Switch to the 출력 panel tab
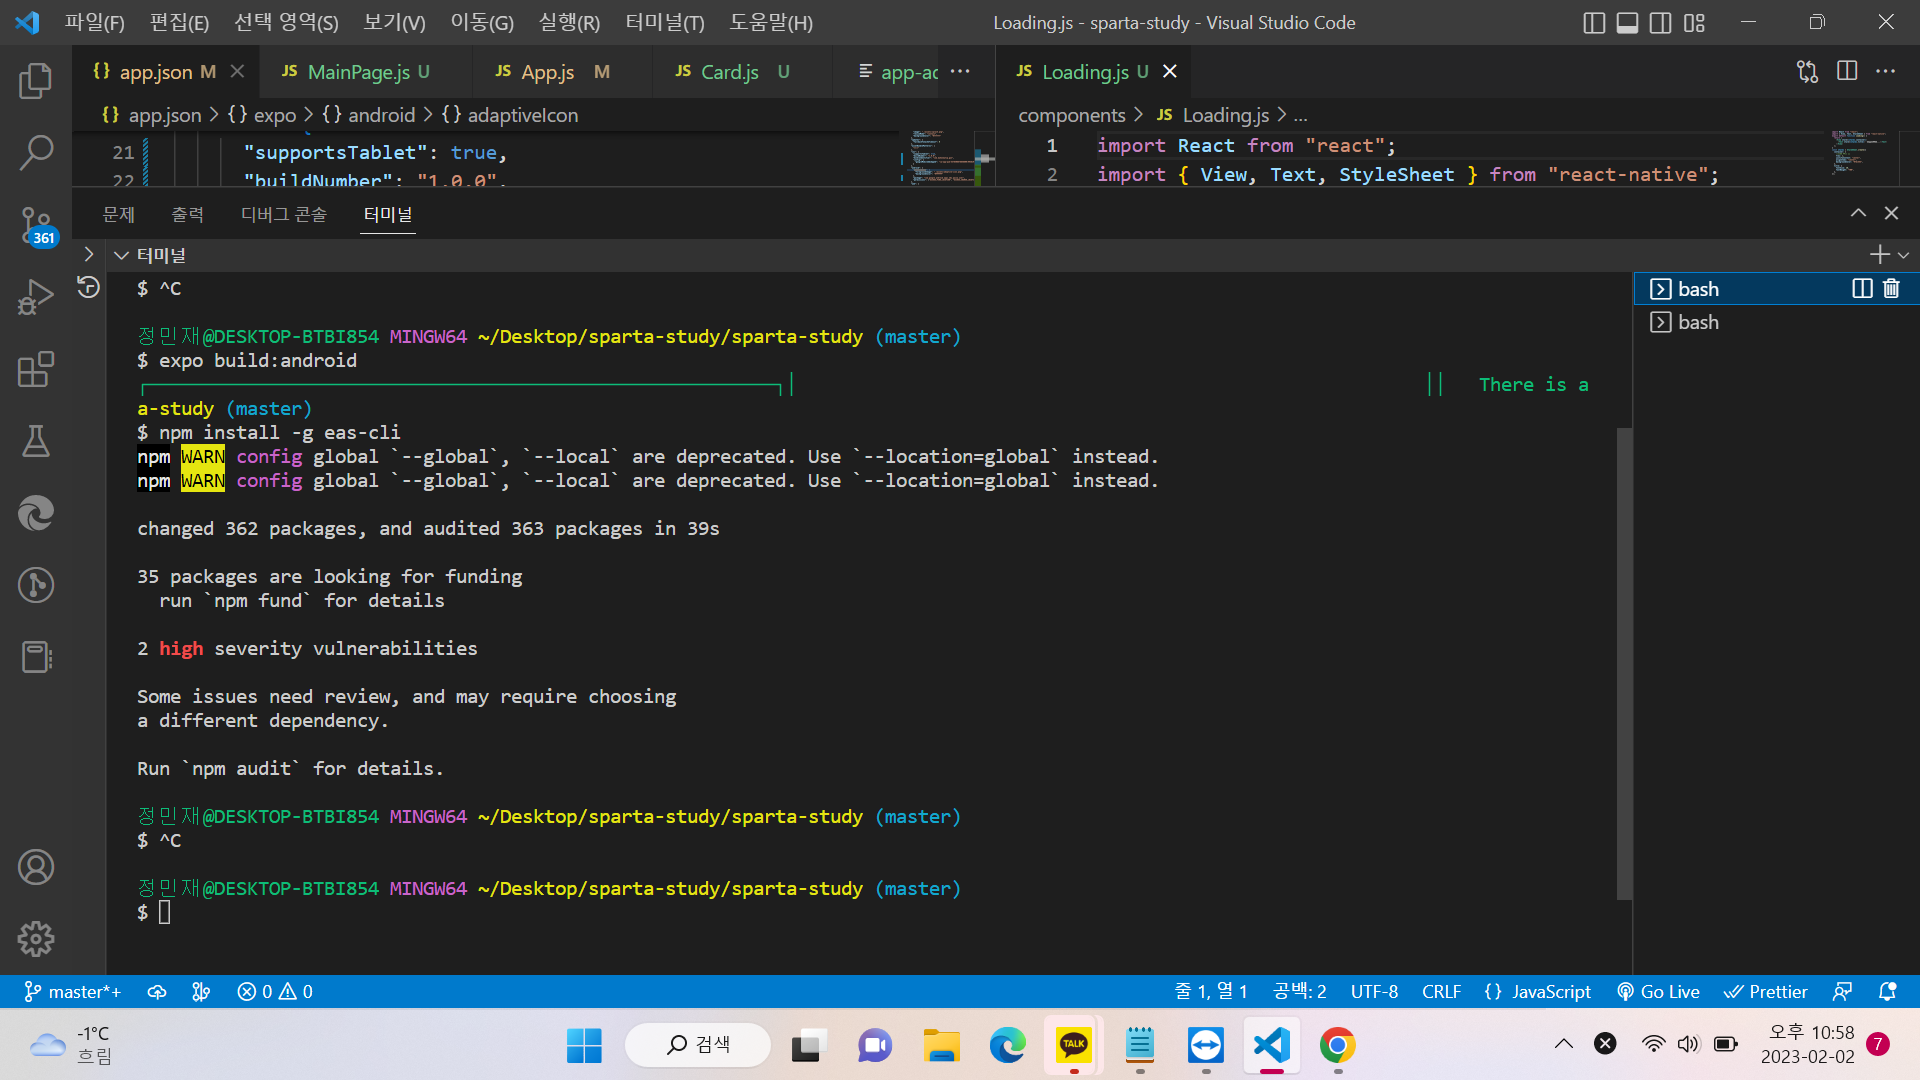Screen dimensions: 1920x1080 click(x=187, y=214)
